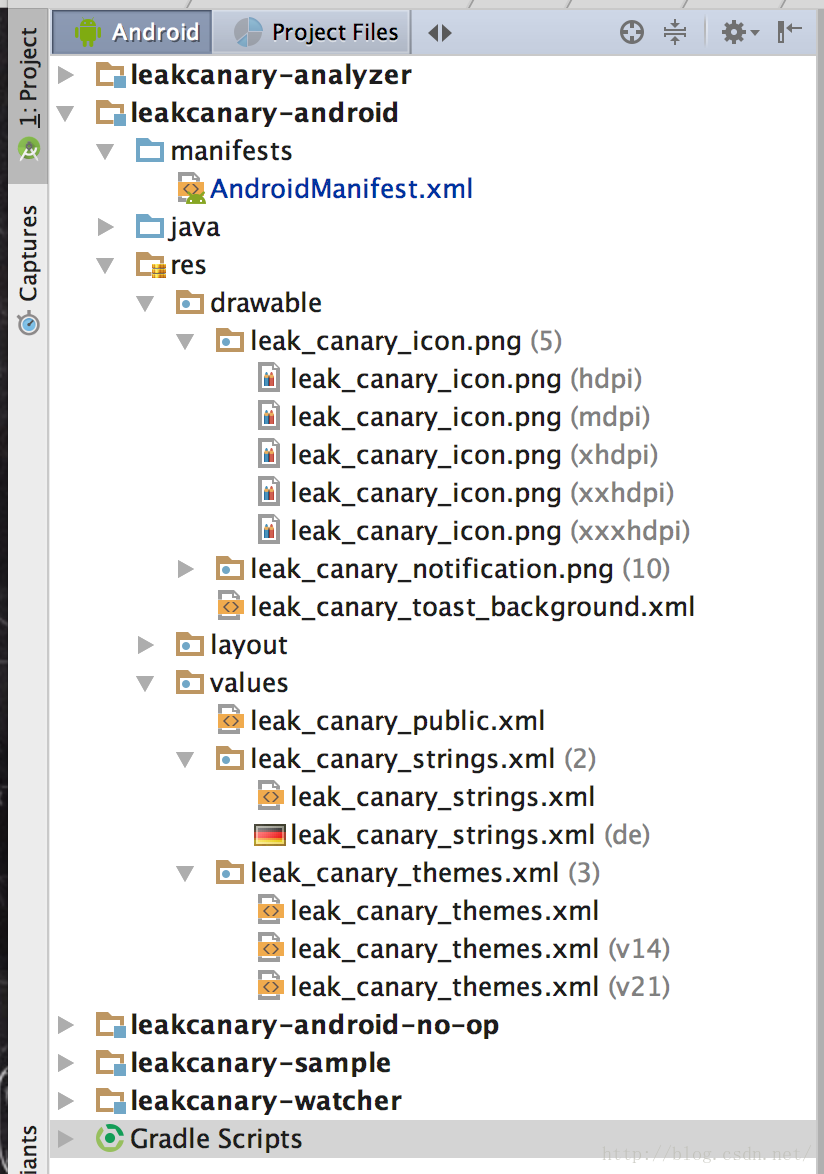Image resolution: width=824 pixels, height=1174 pixels.
Task: Click the hdpi leak_canary_icon.png image icon
Action: [x=270, y=379]
